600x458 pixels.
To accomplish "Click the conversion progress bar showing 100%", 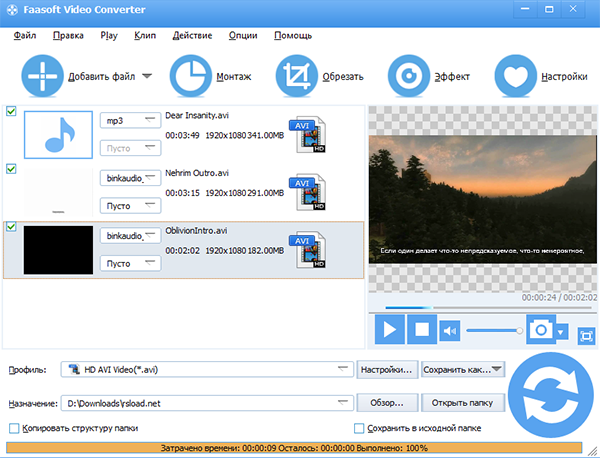I will click(x=294, y=448).
